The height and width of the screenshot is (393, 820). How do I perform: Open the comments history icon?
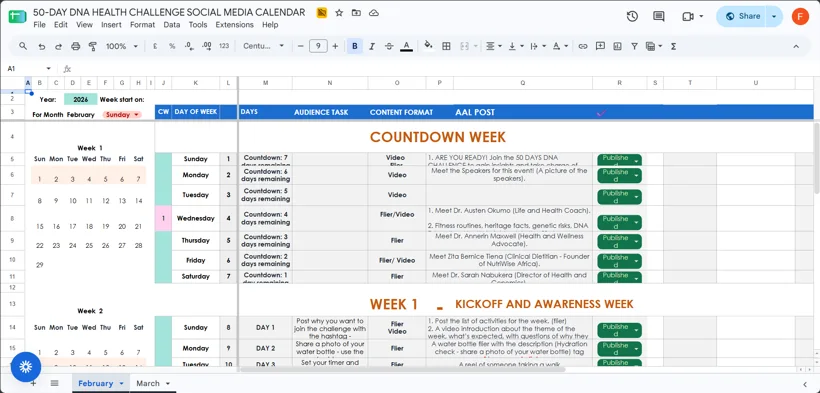[659, 16]
